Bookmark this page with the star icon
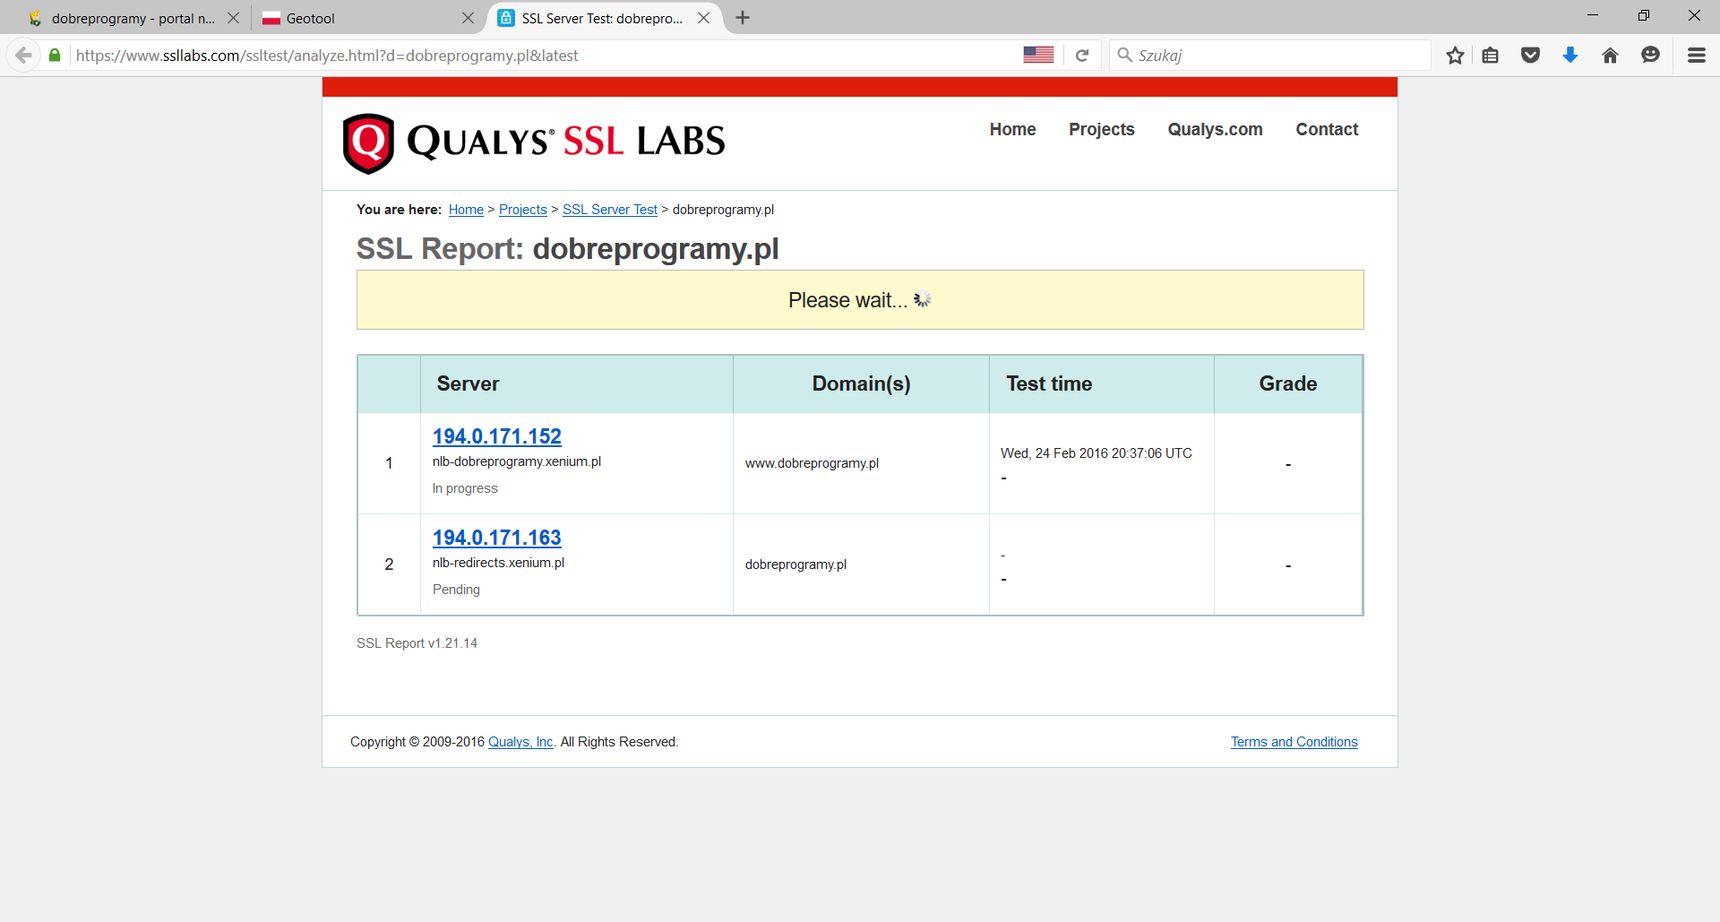This screenshot has height=922, width=1720. (x=1455, y=55)
